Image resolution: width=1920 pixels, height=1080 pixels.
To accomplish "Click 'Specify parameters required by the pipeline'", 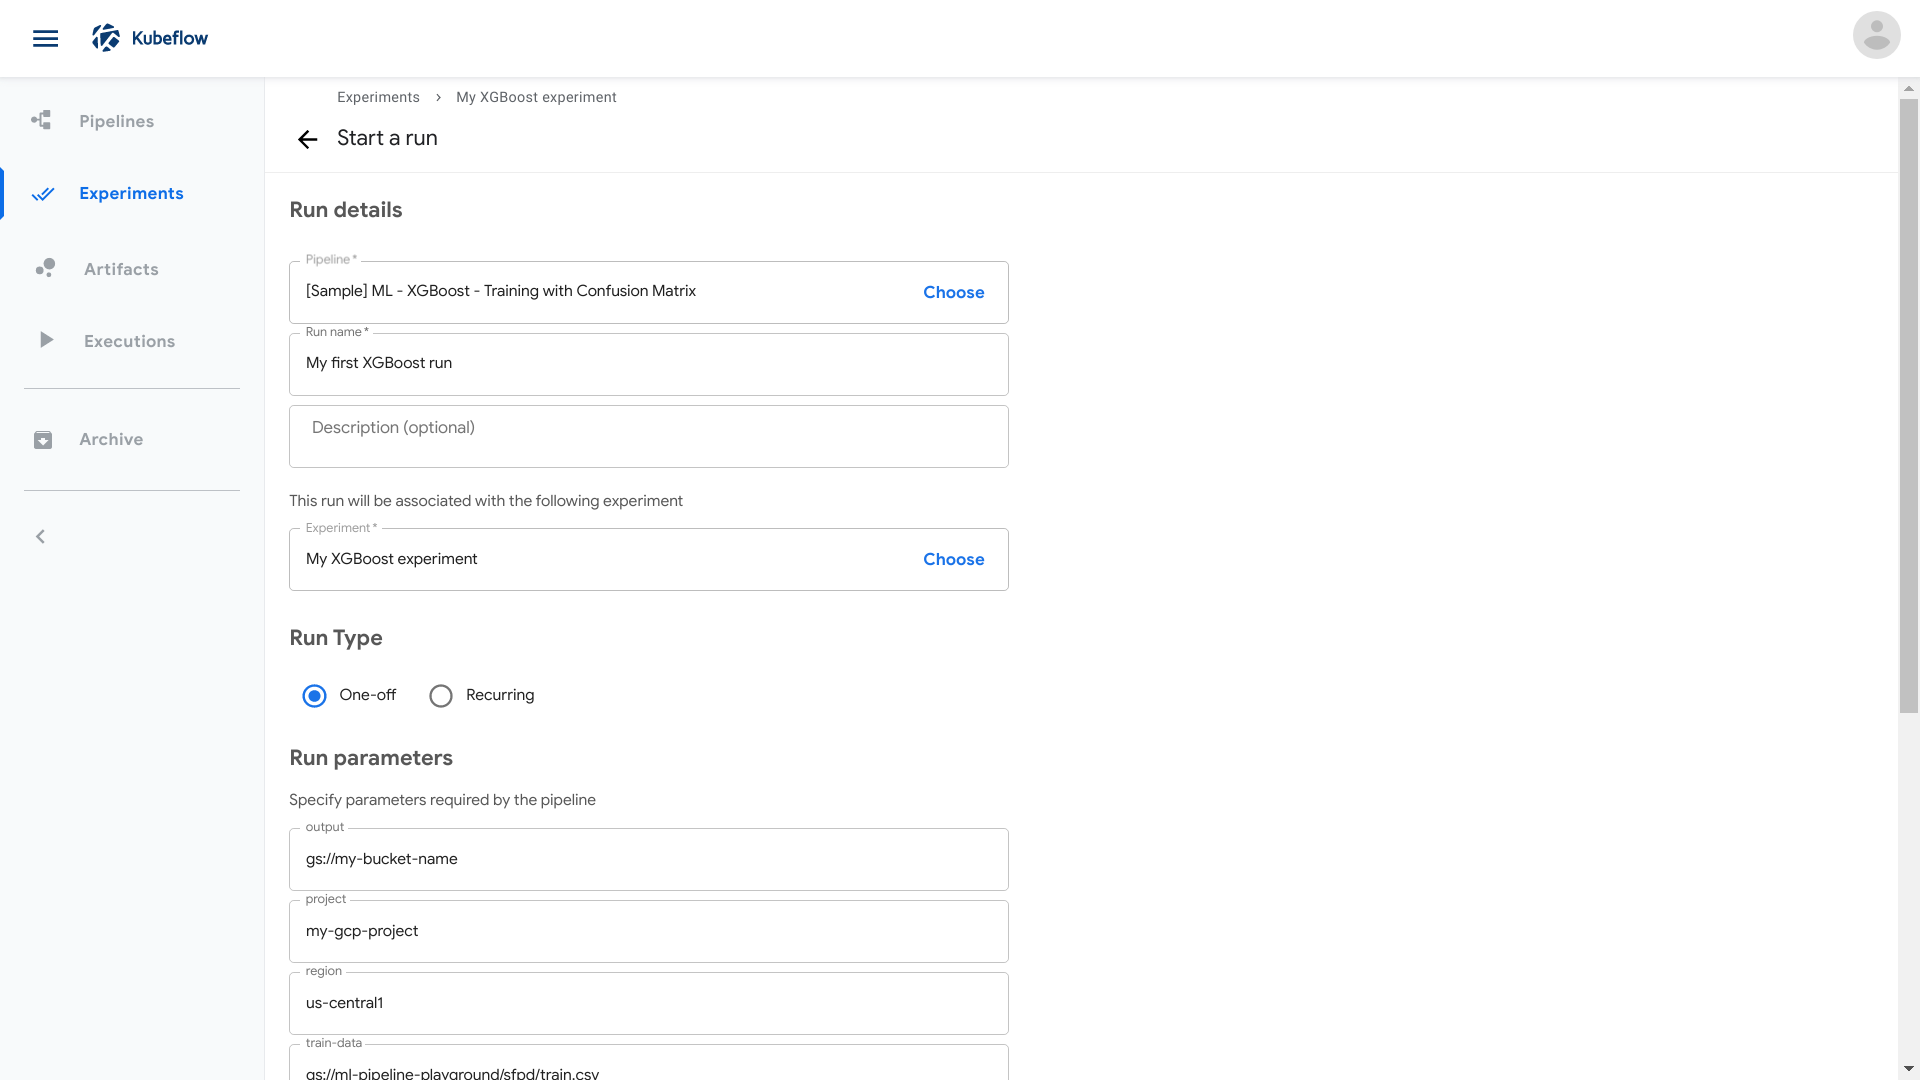I will point(442,800).
